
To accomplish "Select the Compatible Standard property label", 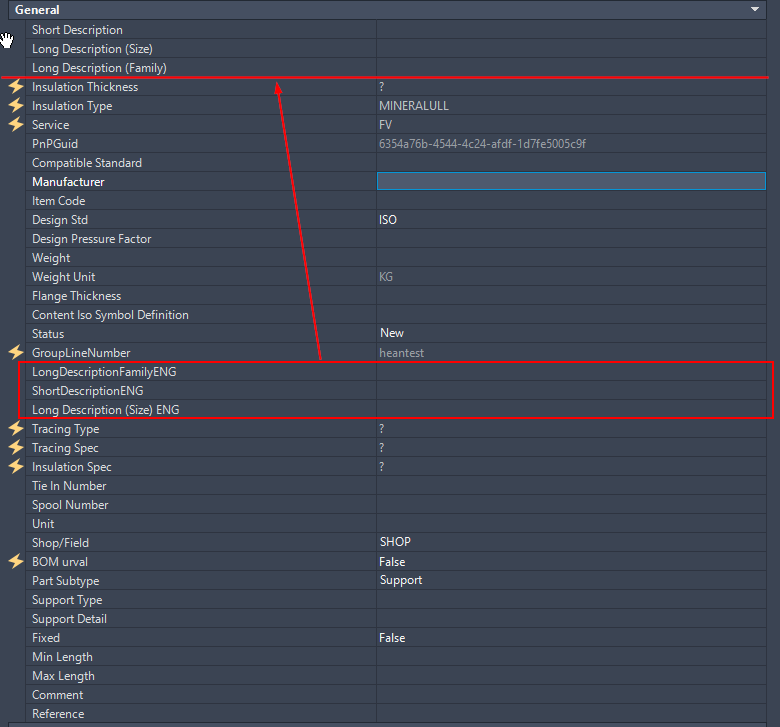I will click(87, 163).
